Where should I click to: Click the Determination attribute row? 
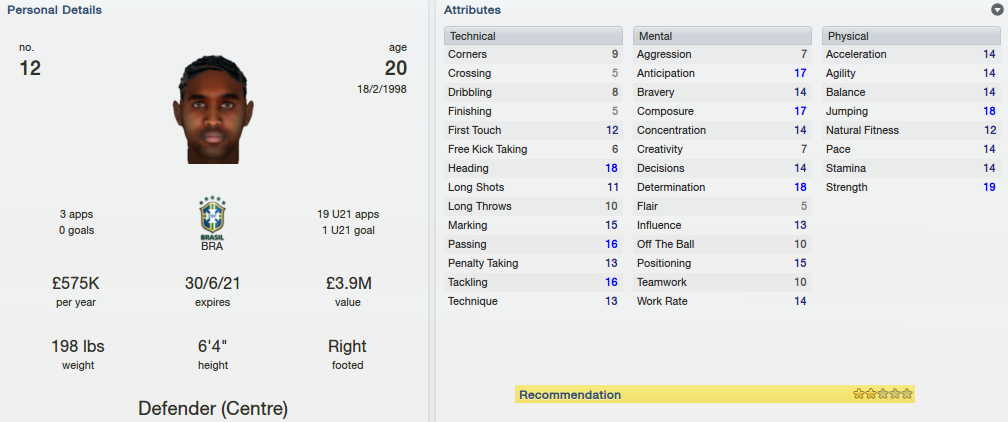(723, 187)
